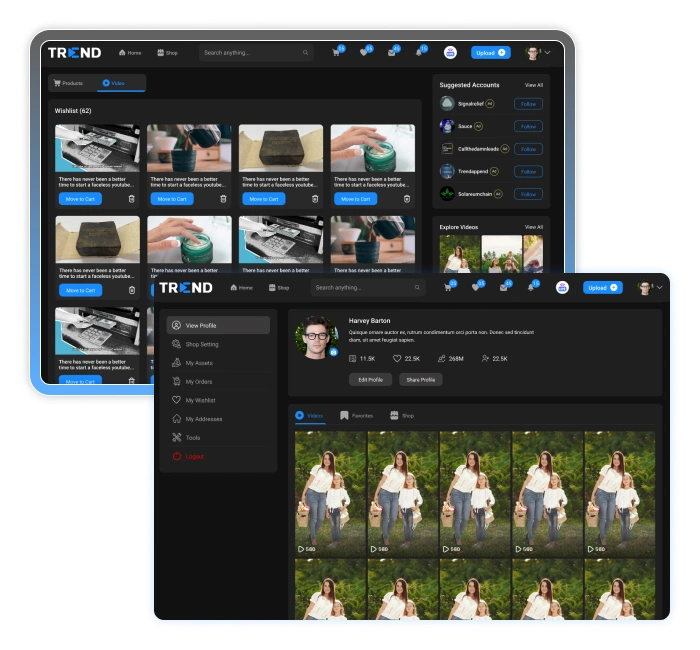The image size is (700, 650).
Task: Open first Explore Videos thumbnail
Action: 460,254
